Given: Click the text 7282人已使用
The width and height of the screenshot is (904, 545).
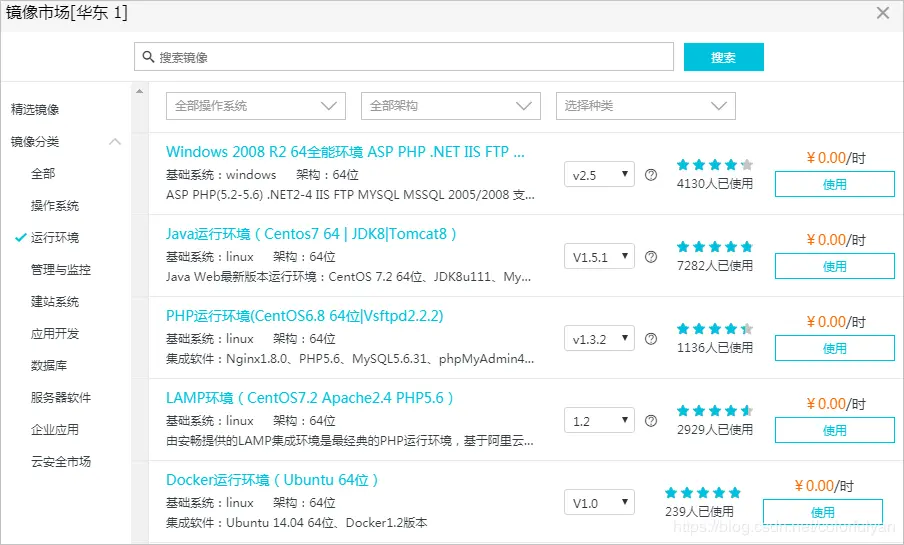Looking at the screenshot, I should (715, 266).
